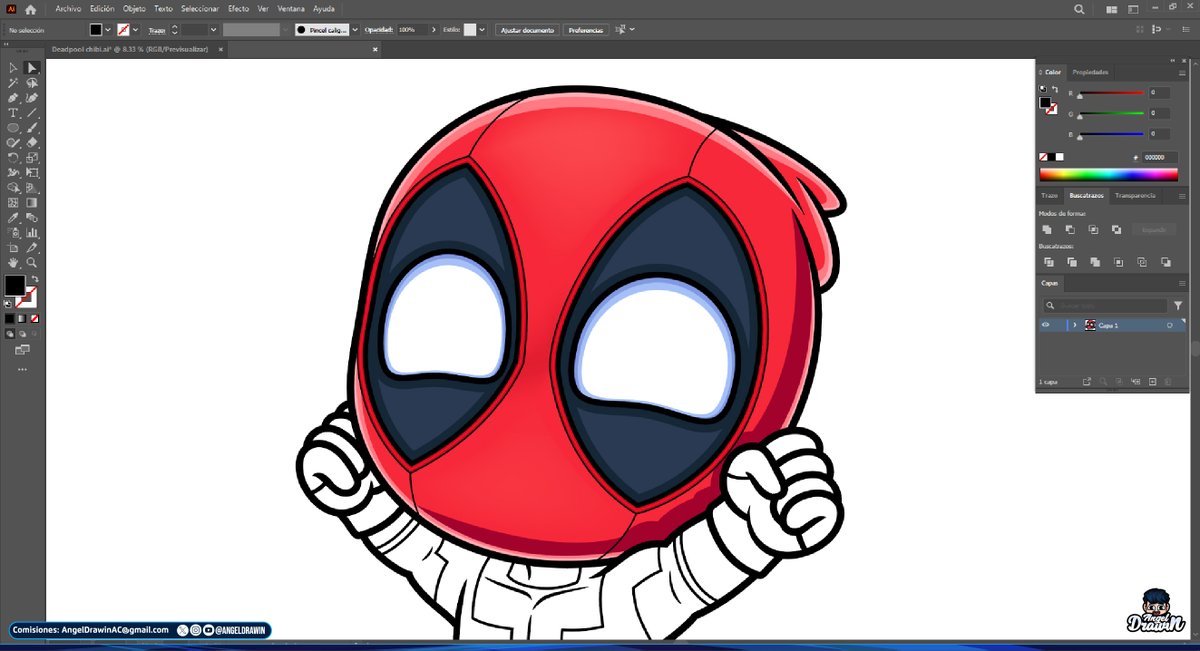Select the Zoom tool in the toolbar
This screenshot has width=1200, height=651.
pos(30,262)
